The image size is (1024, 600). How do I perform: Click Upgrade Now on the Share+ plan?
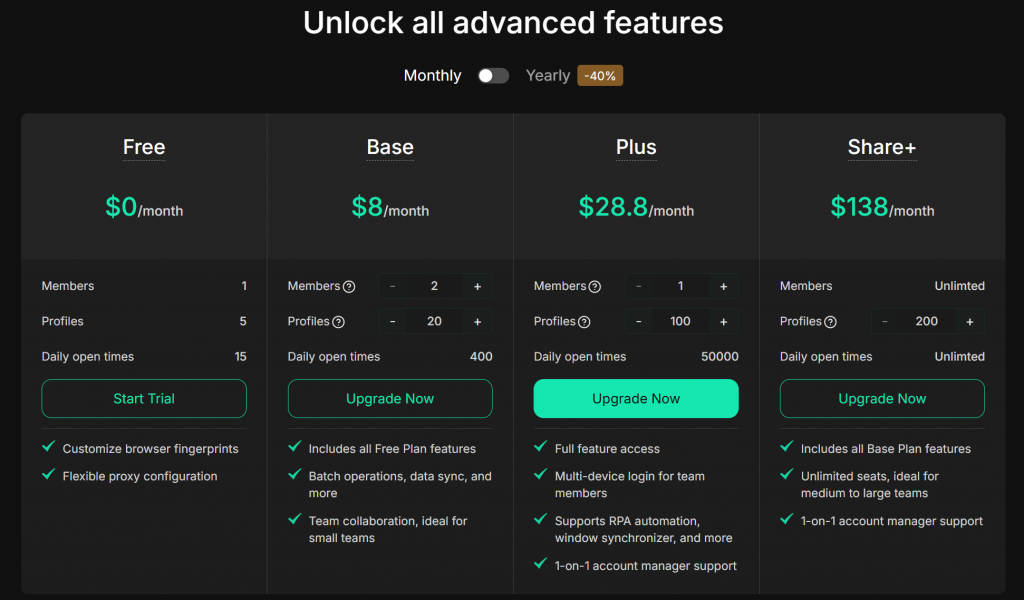(x=882, y=398)
